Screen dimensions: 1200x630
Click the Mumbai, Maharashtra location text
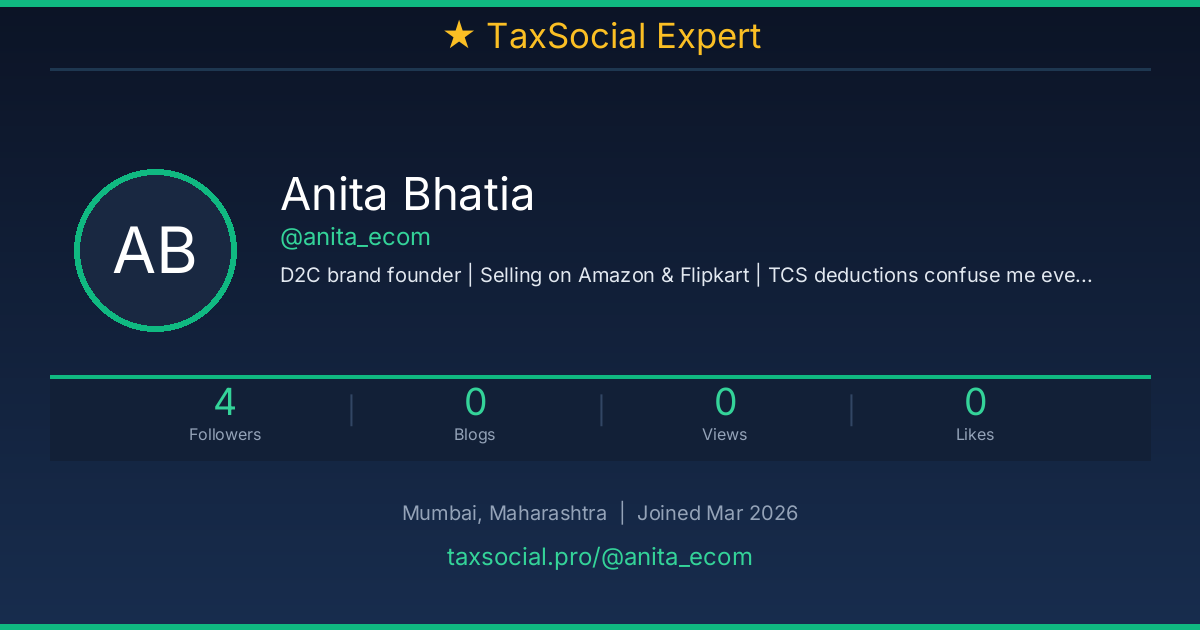(x=504, y=513)
